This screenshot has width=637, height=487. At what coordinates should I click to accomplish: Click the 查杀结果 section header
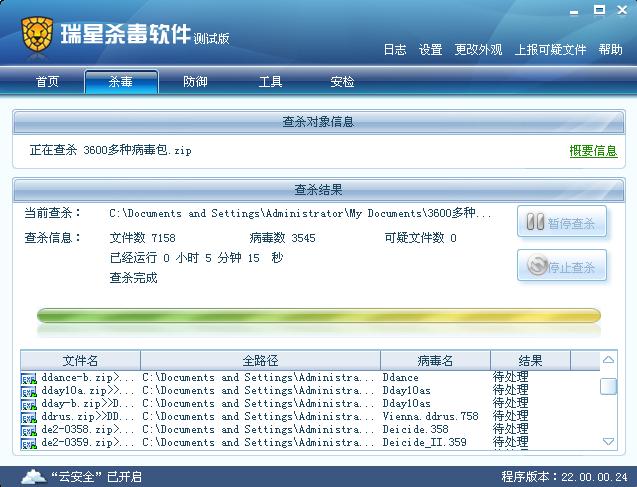(x=318, y=190)
